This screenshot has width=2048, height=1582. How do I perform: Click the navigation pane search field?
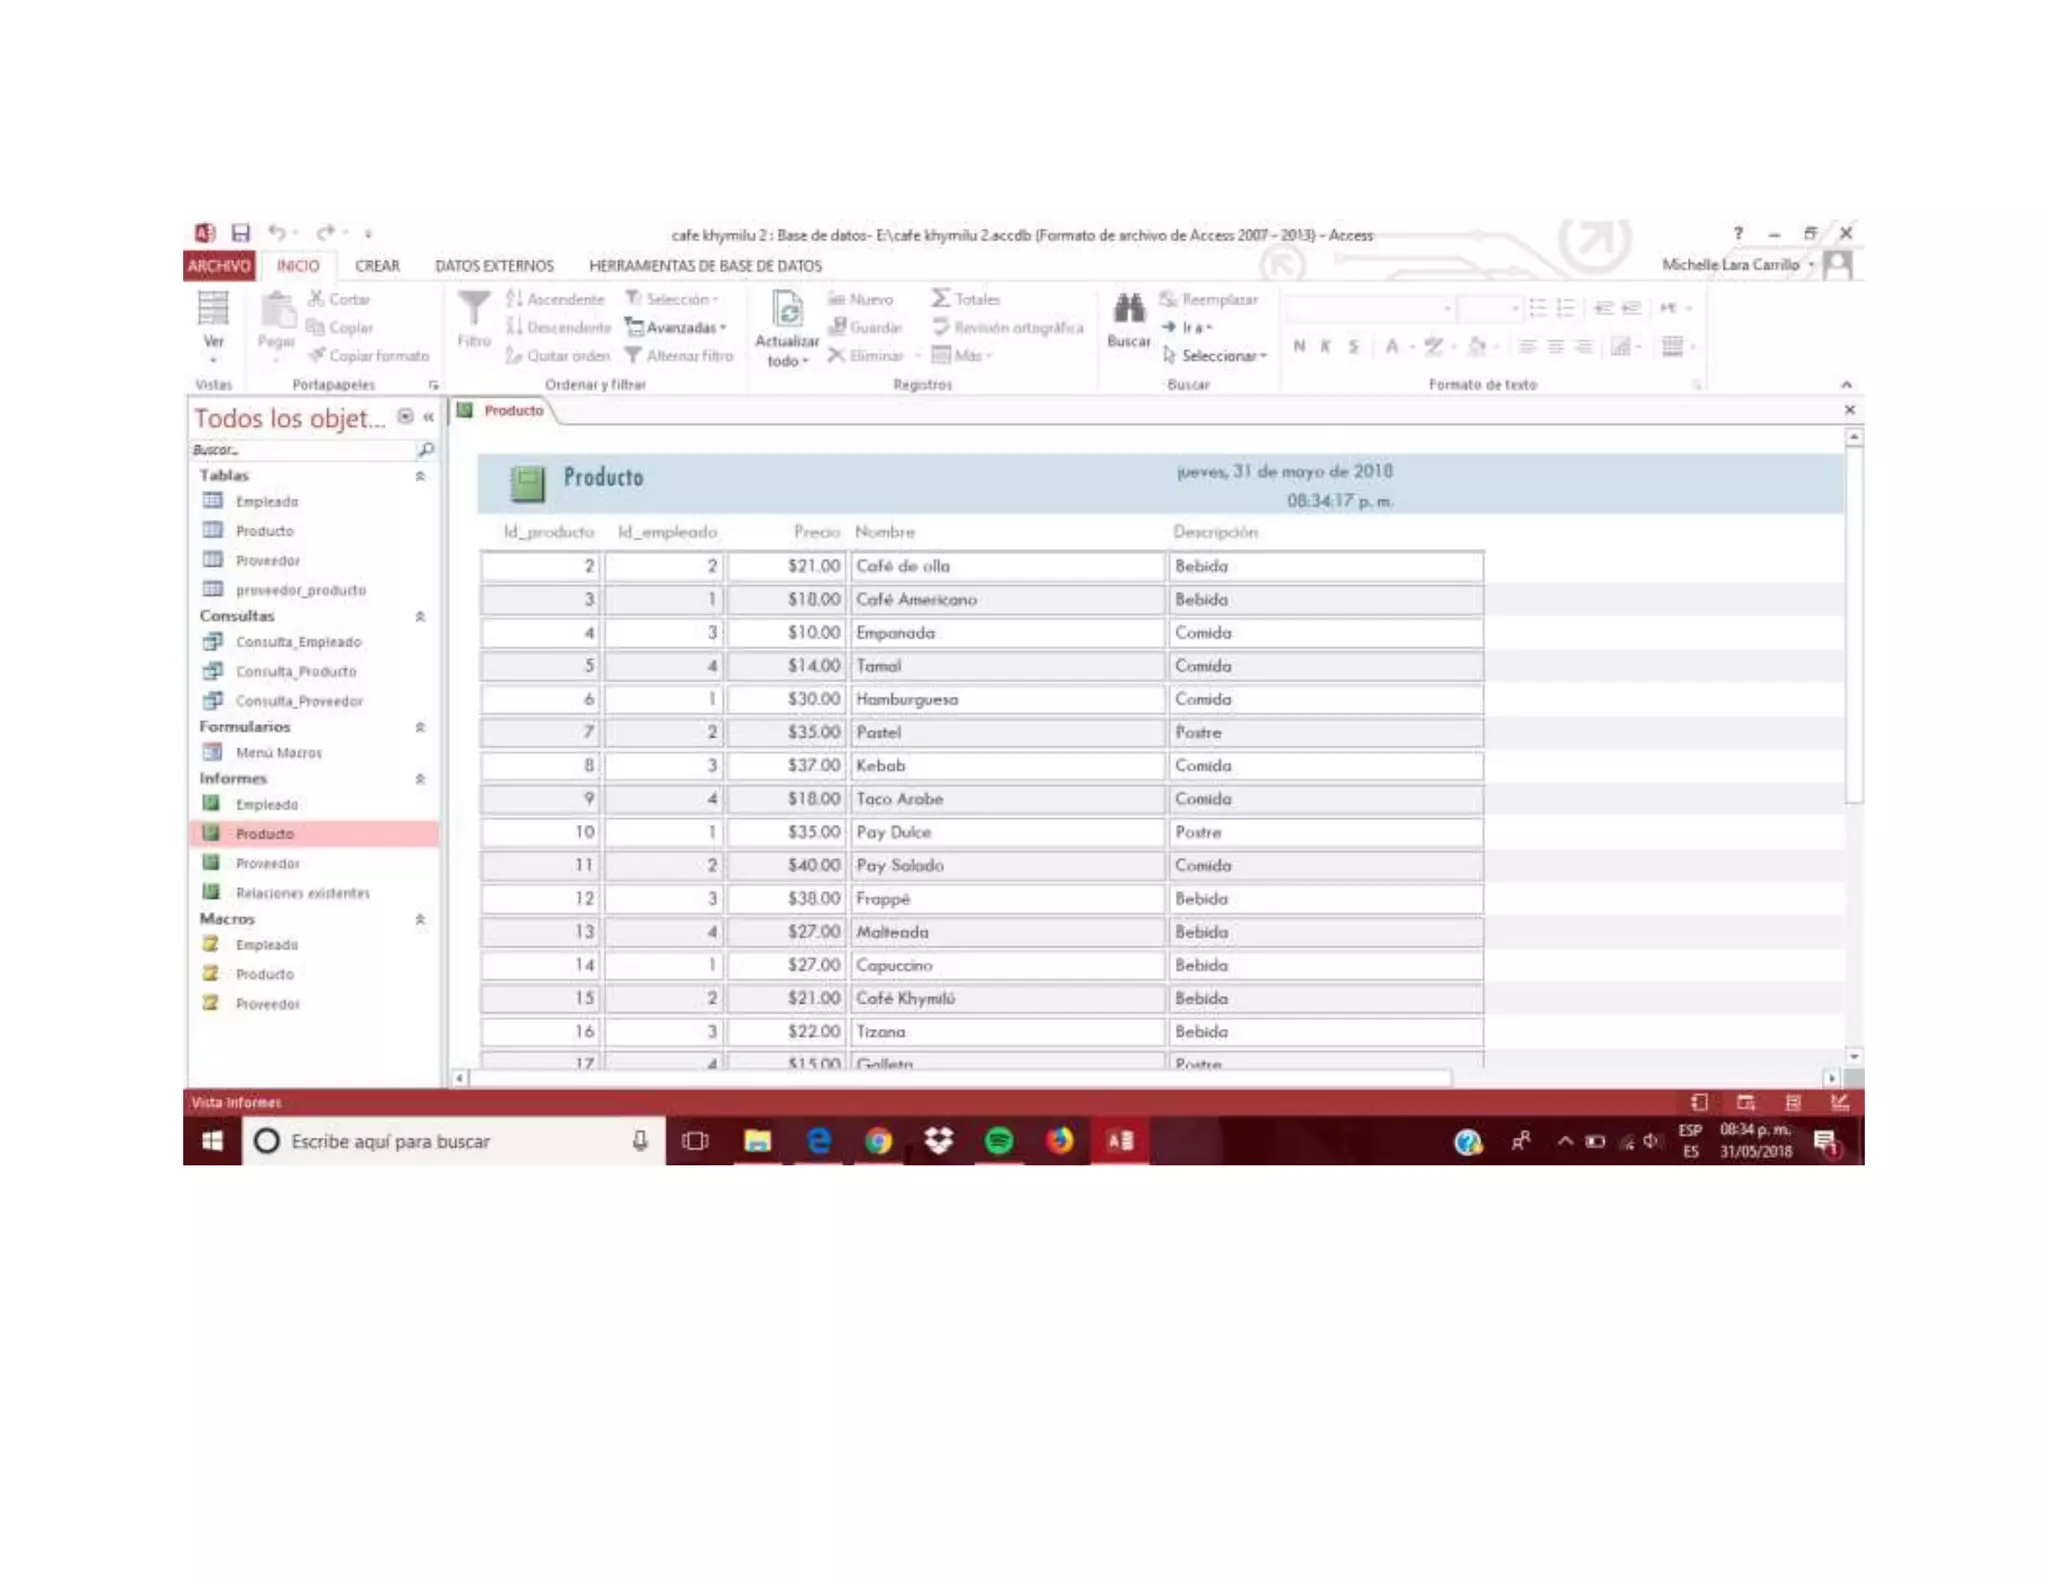point(300,450)
